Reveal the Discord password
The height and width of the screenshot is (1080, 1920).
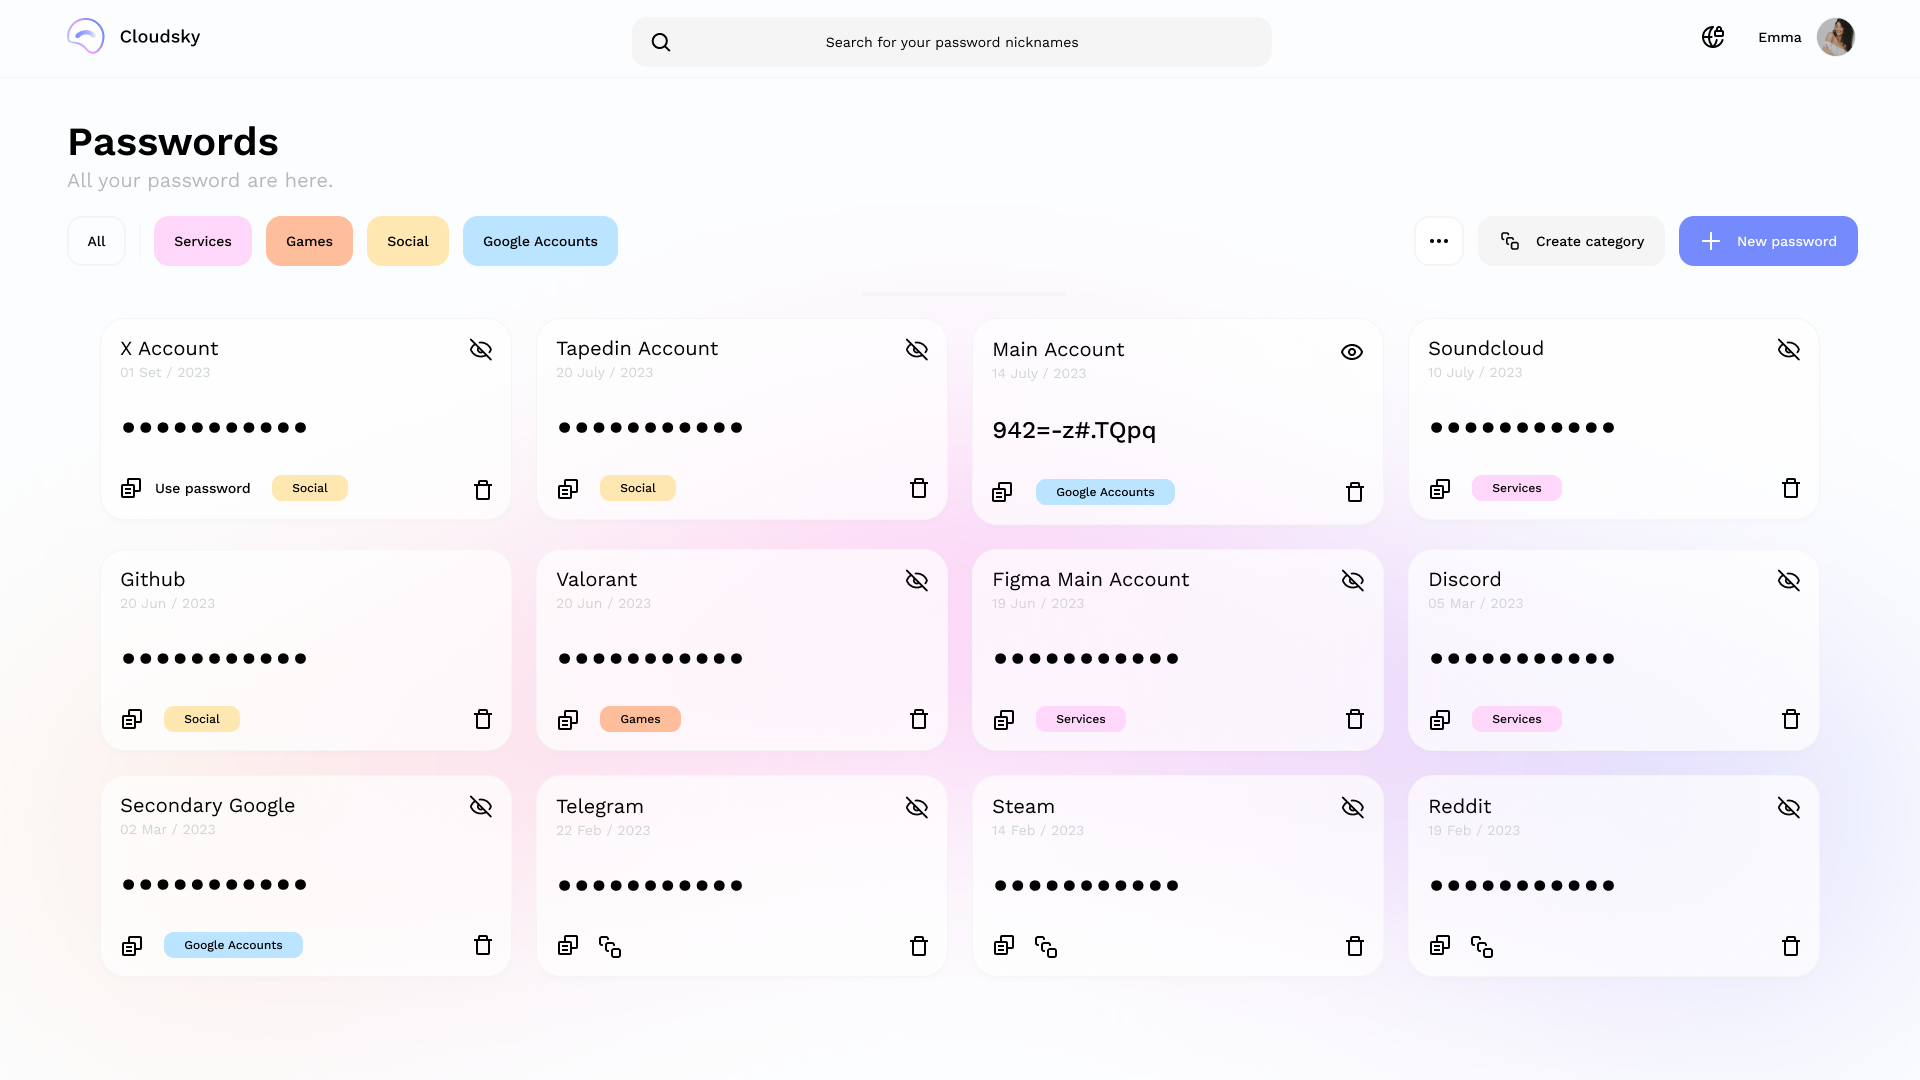point(1789,580)
